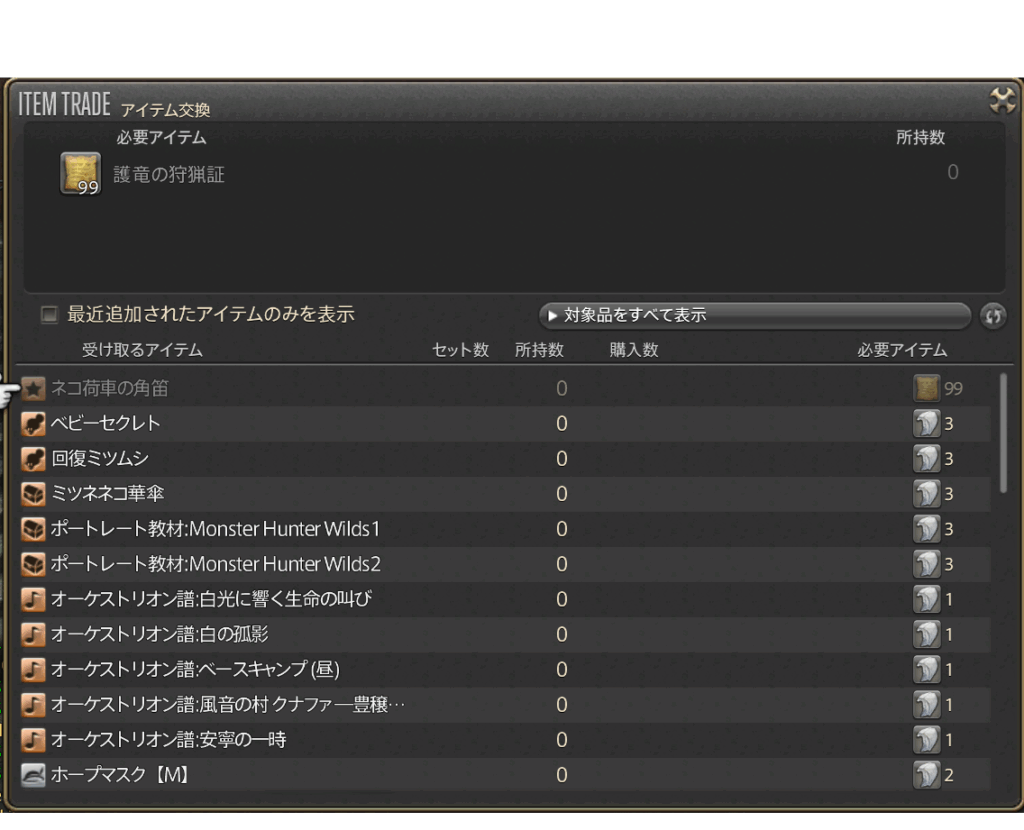Enable 最近追加されたアイテムのみを表示 checkbox
This screenshot has height=830, width=1024.
pos(49,315)
